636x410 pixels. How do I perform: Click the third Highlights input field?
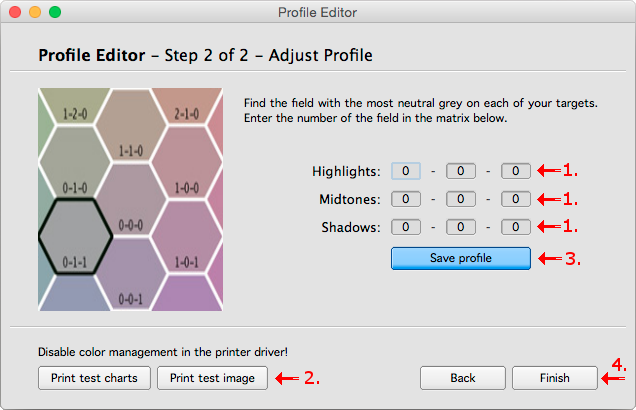tap(515, 171)
